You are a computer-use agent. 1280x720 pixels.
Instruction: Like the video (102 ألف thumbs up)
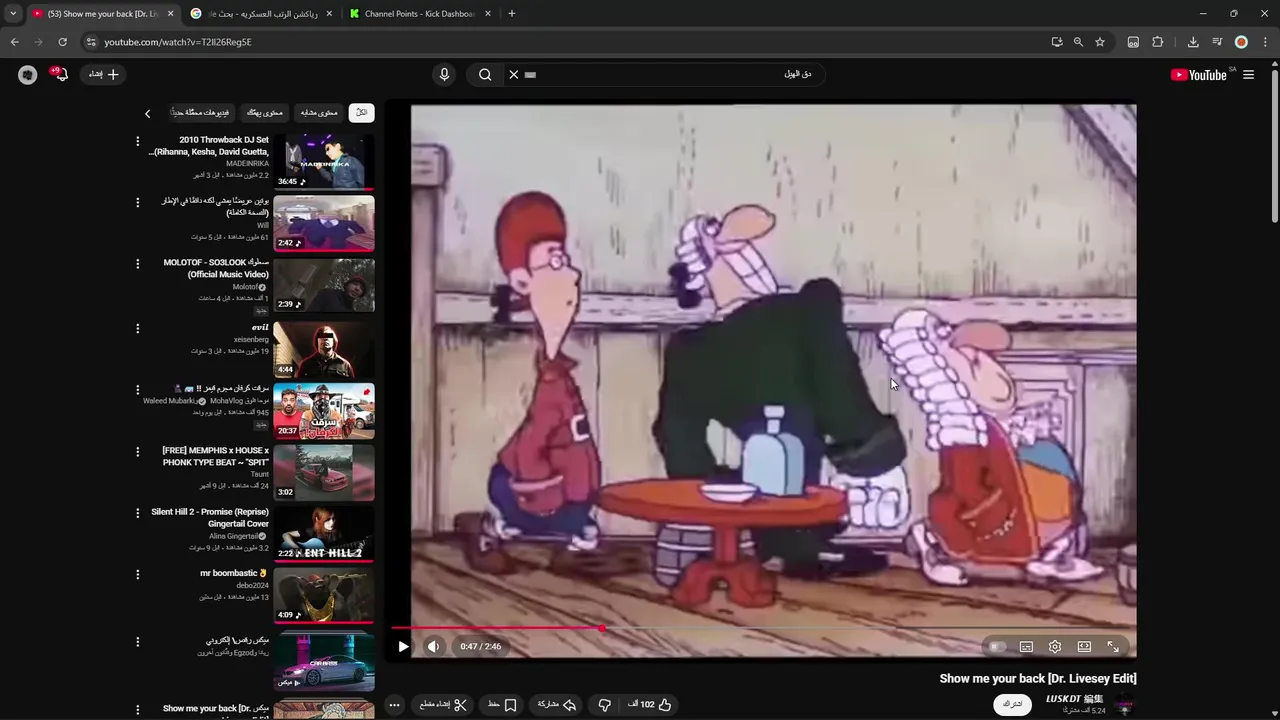(650, 705)
